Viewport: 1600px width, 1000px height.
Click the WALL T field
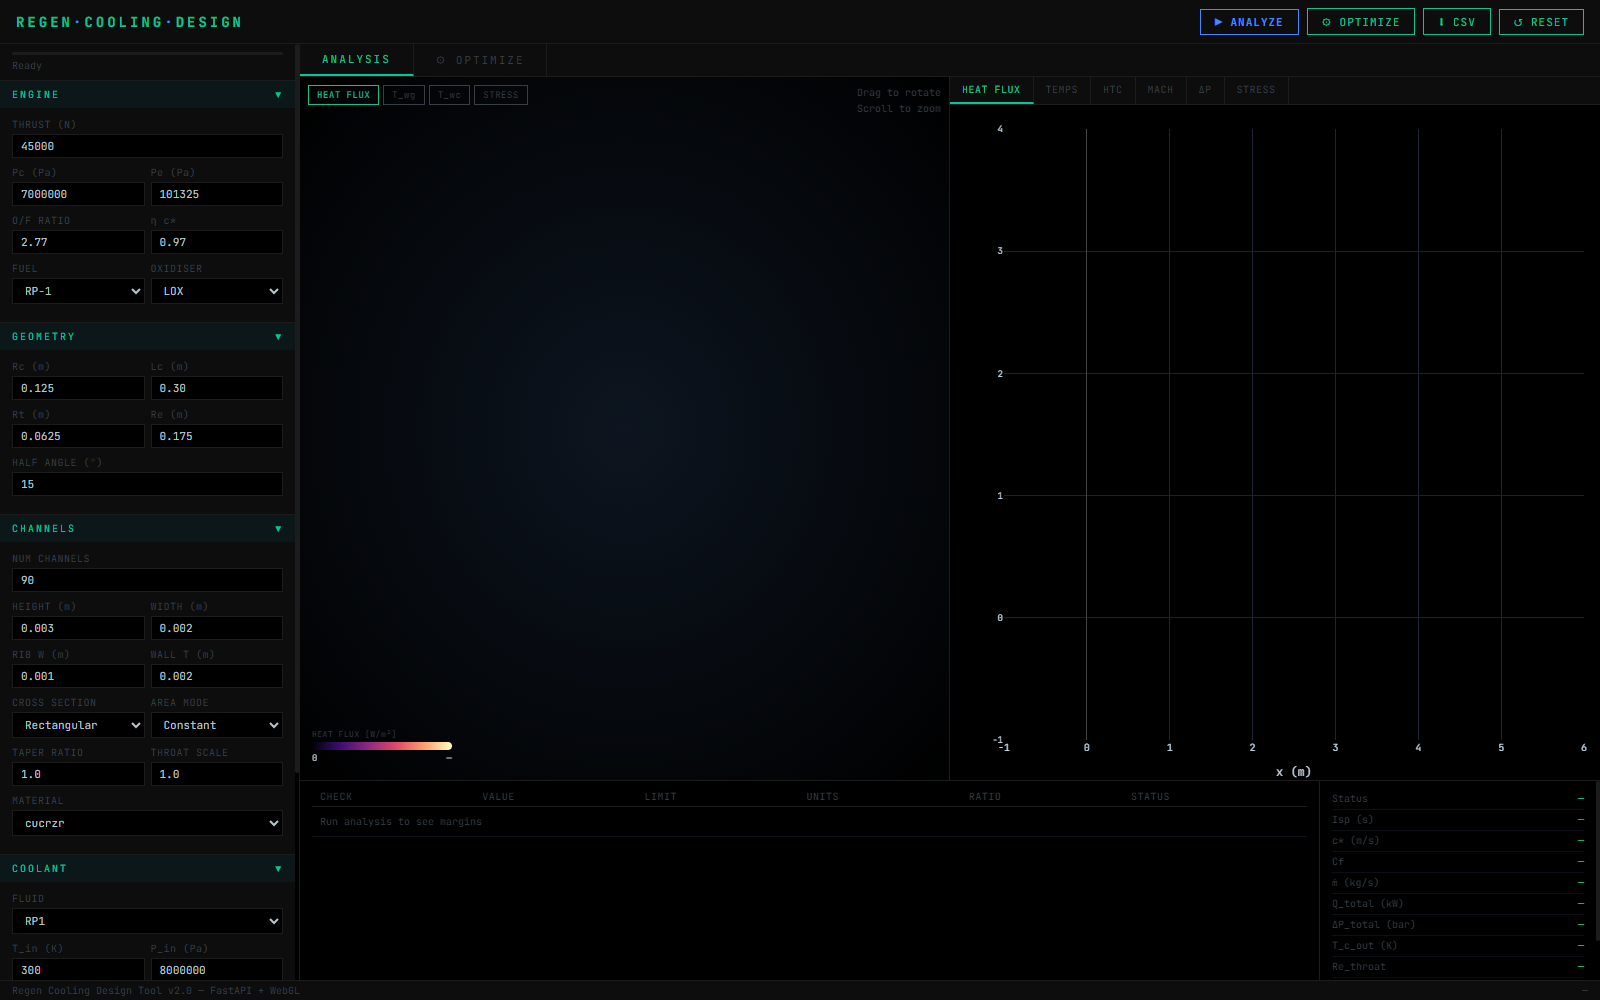tap(217, 676)
